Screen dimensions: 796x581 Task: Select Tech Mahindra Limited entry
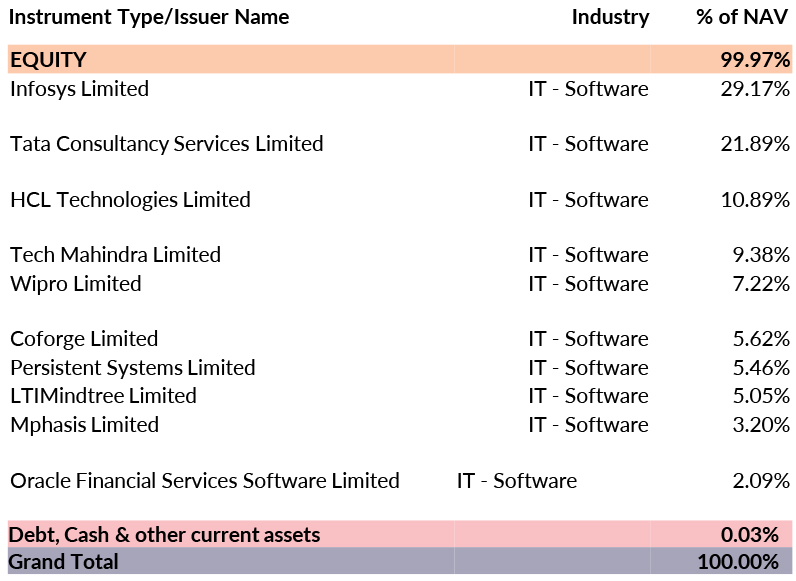(x=115, y=255)
